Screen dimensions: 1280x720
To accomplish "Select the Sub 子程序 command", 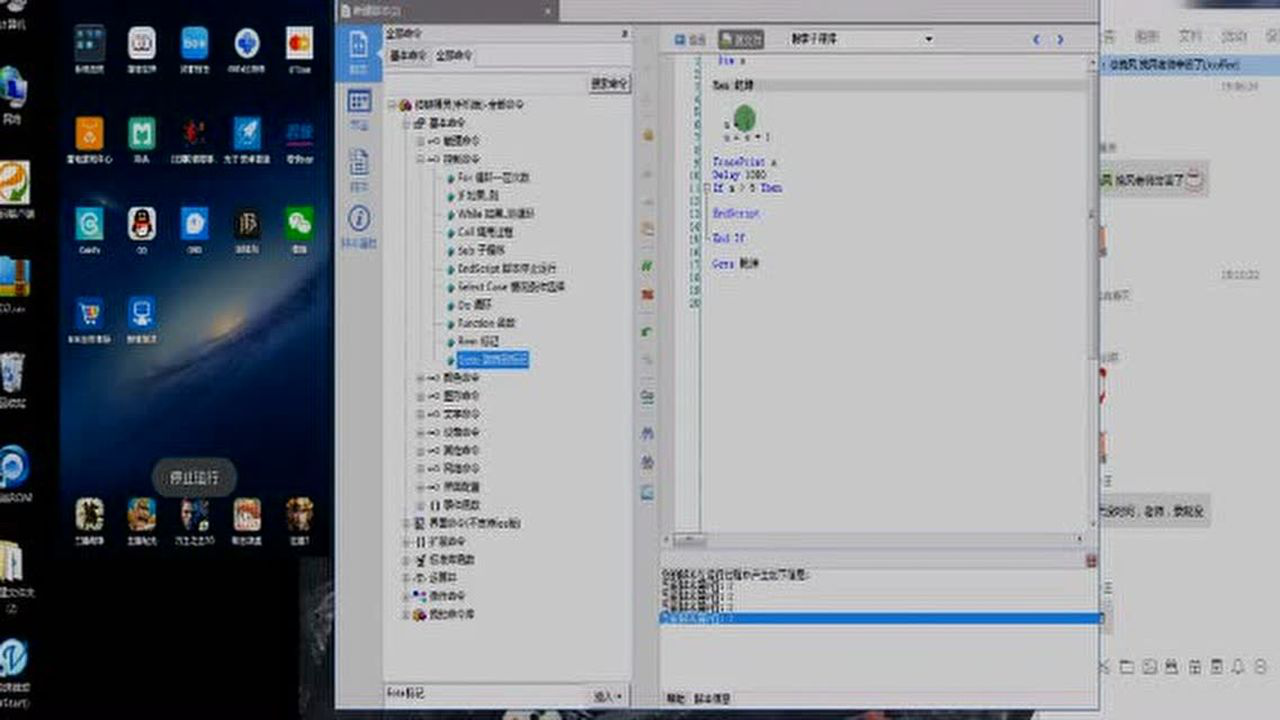I will (481, 250).
